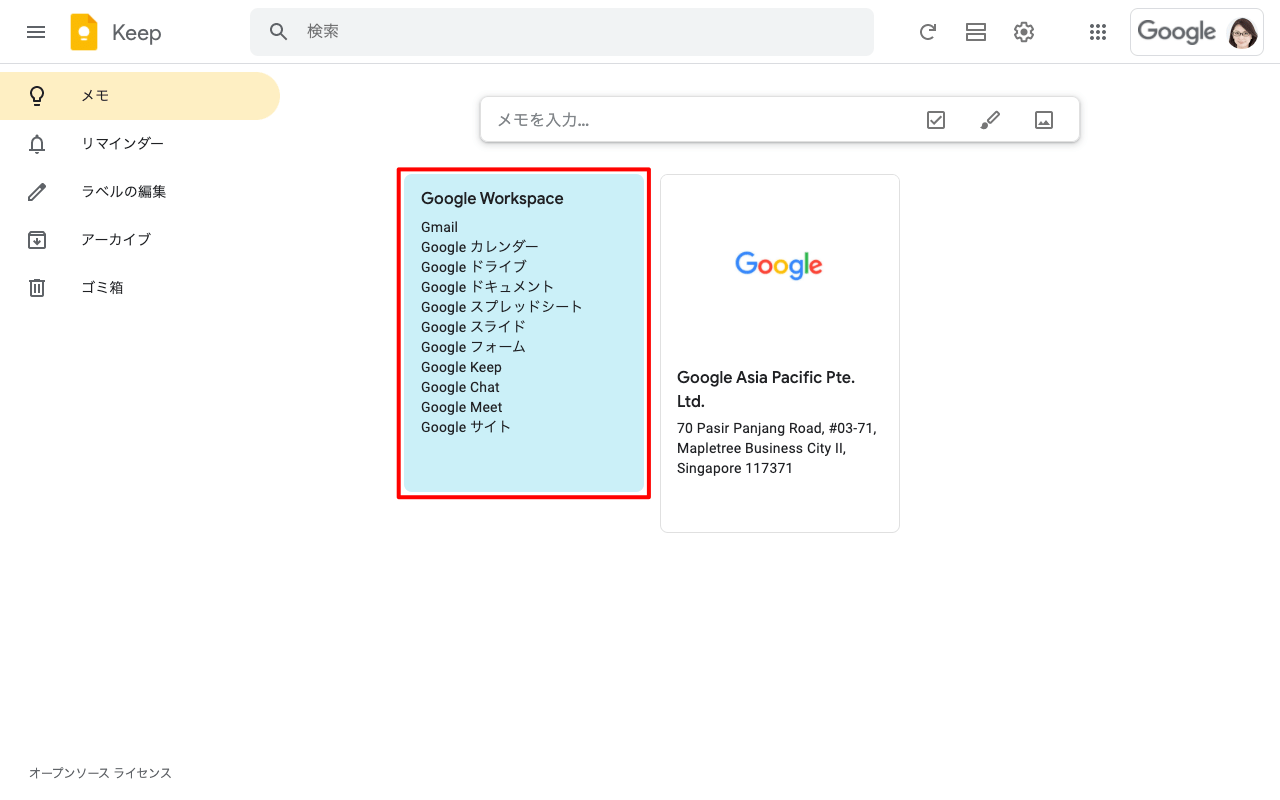This screenshot has height=800, width=1280.
Task: Click the yellow Keep logo icon
Action: click(84, 32)
